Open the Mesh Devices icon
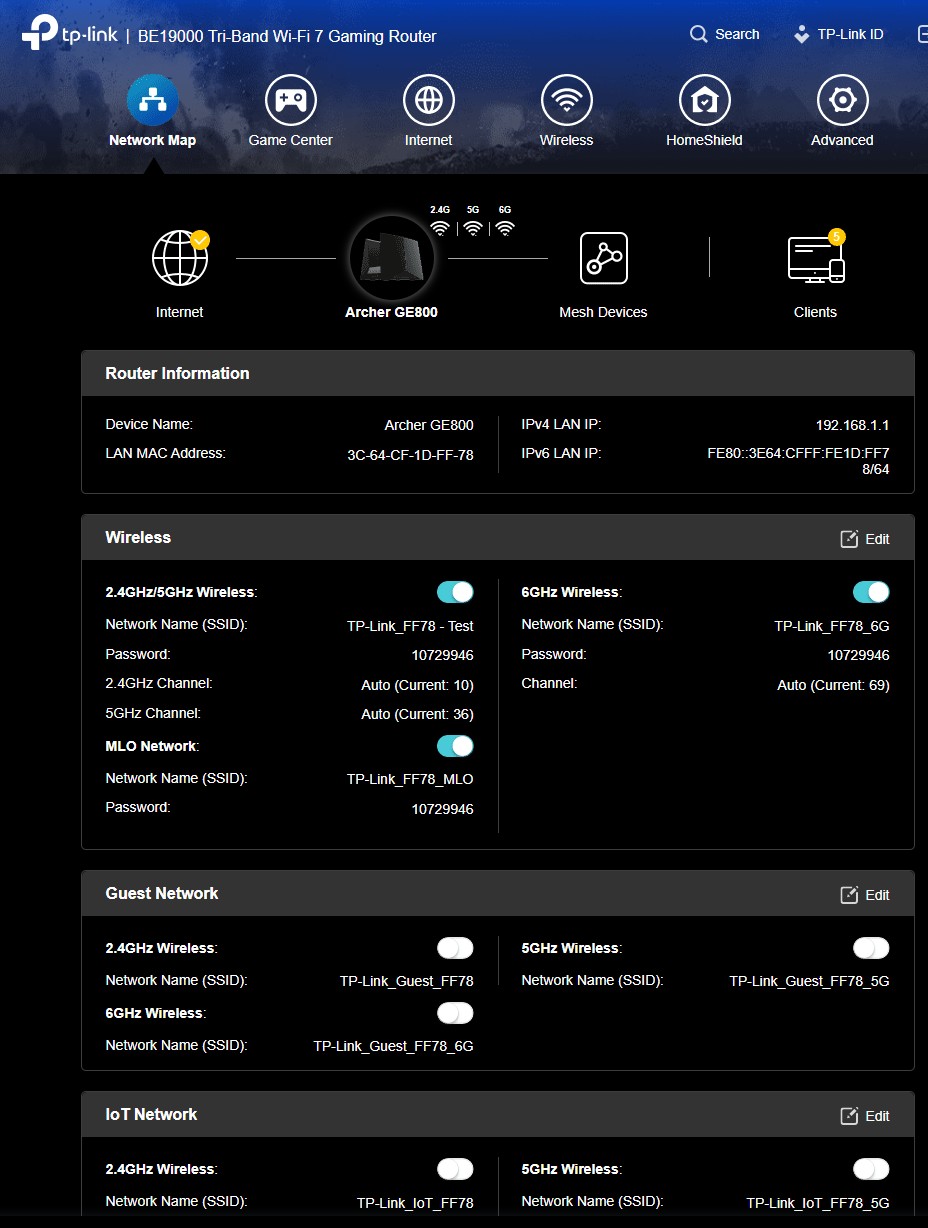 pos(603,258)
